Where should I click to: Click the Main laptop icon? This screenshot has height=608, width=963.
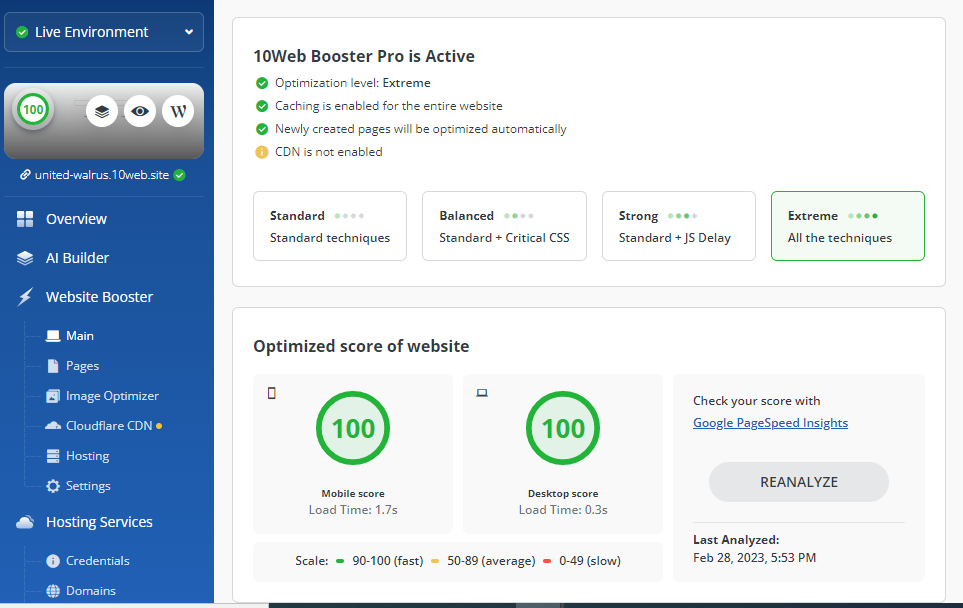click(53, 336)
